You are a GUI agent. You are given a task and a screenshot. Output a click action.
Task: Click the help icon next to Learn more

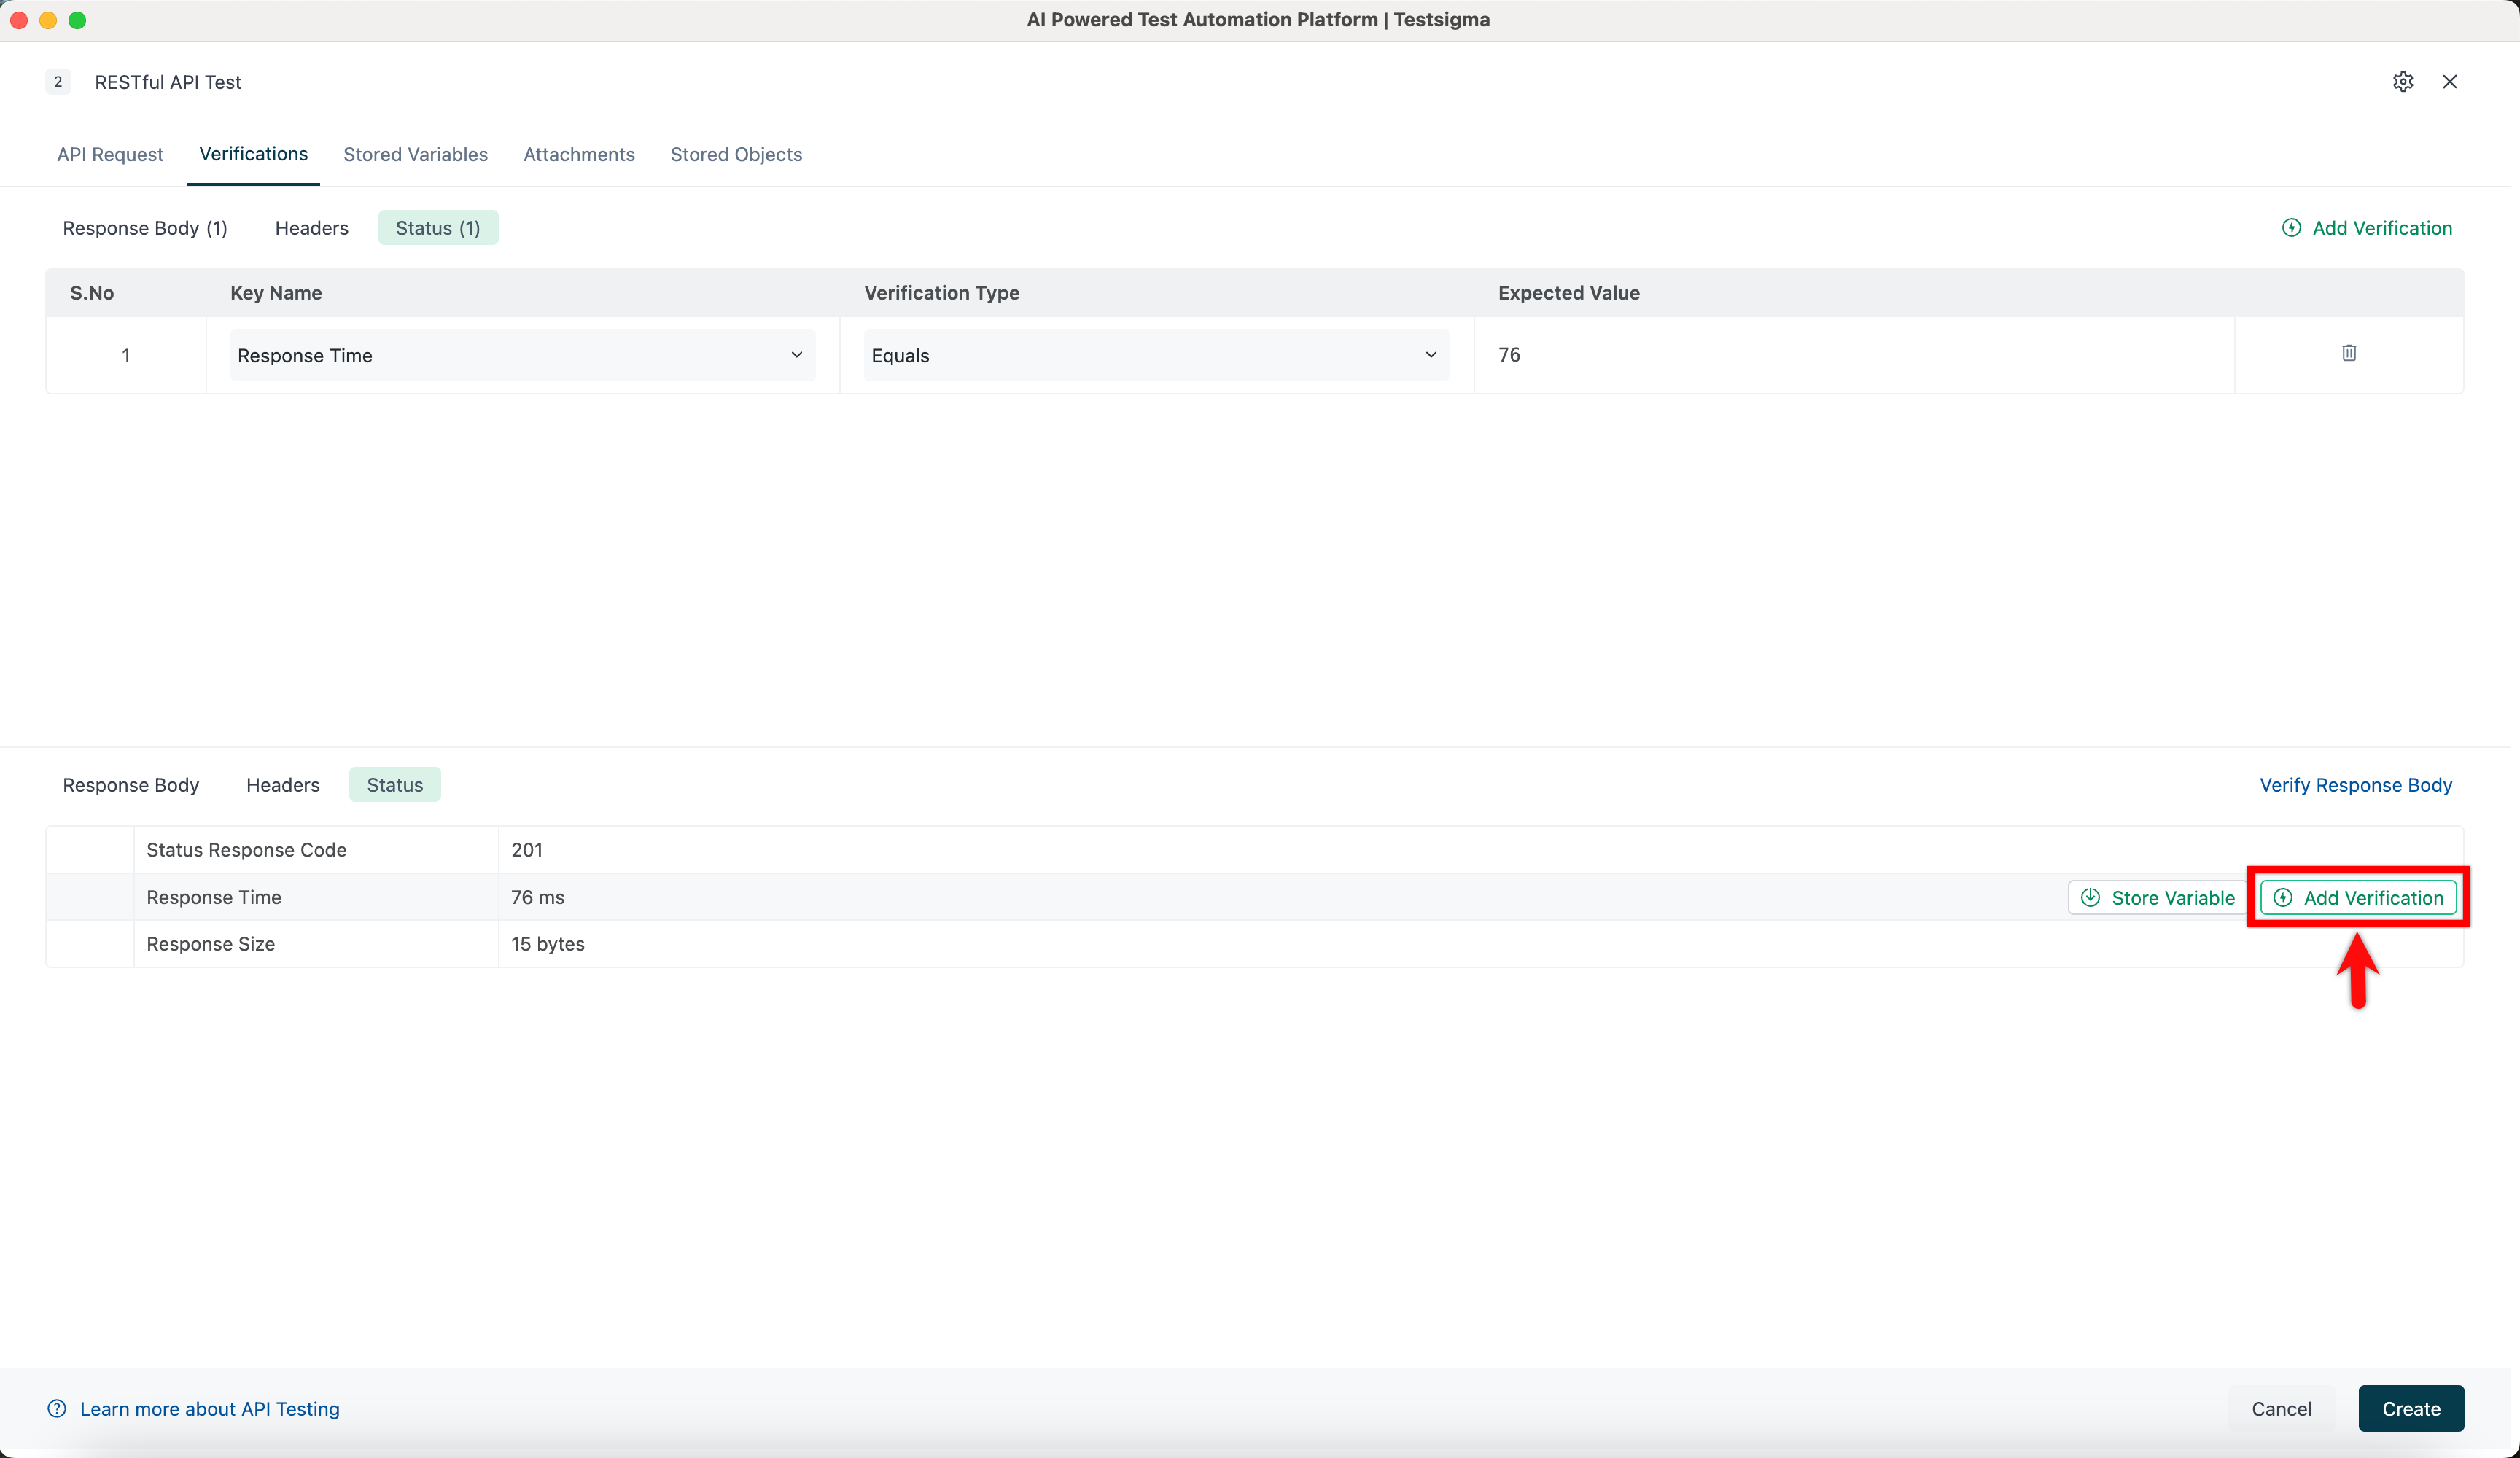[57, 1409]
